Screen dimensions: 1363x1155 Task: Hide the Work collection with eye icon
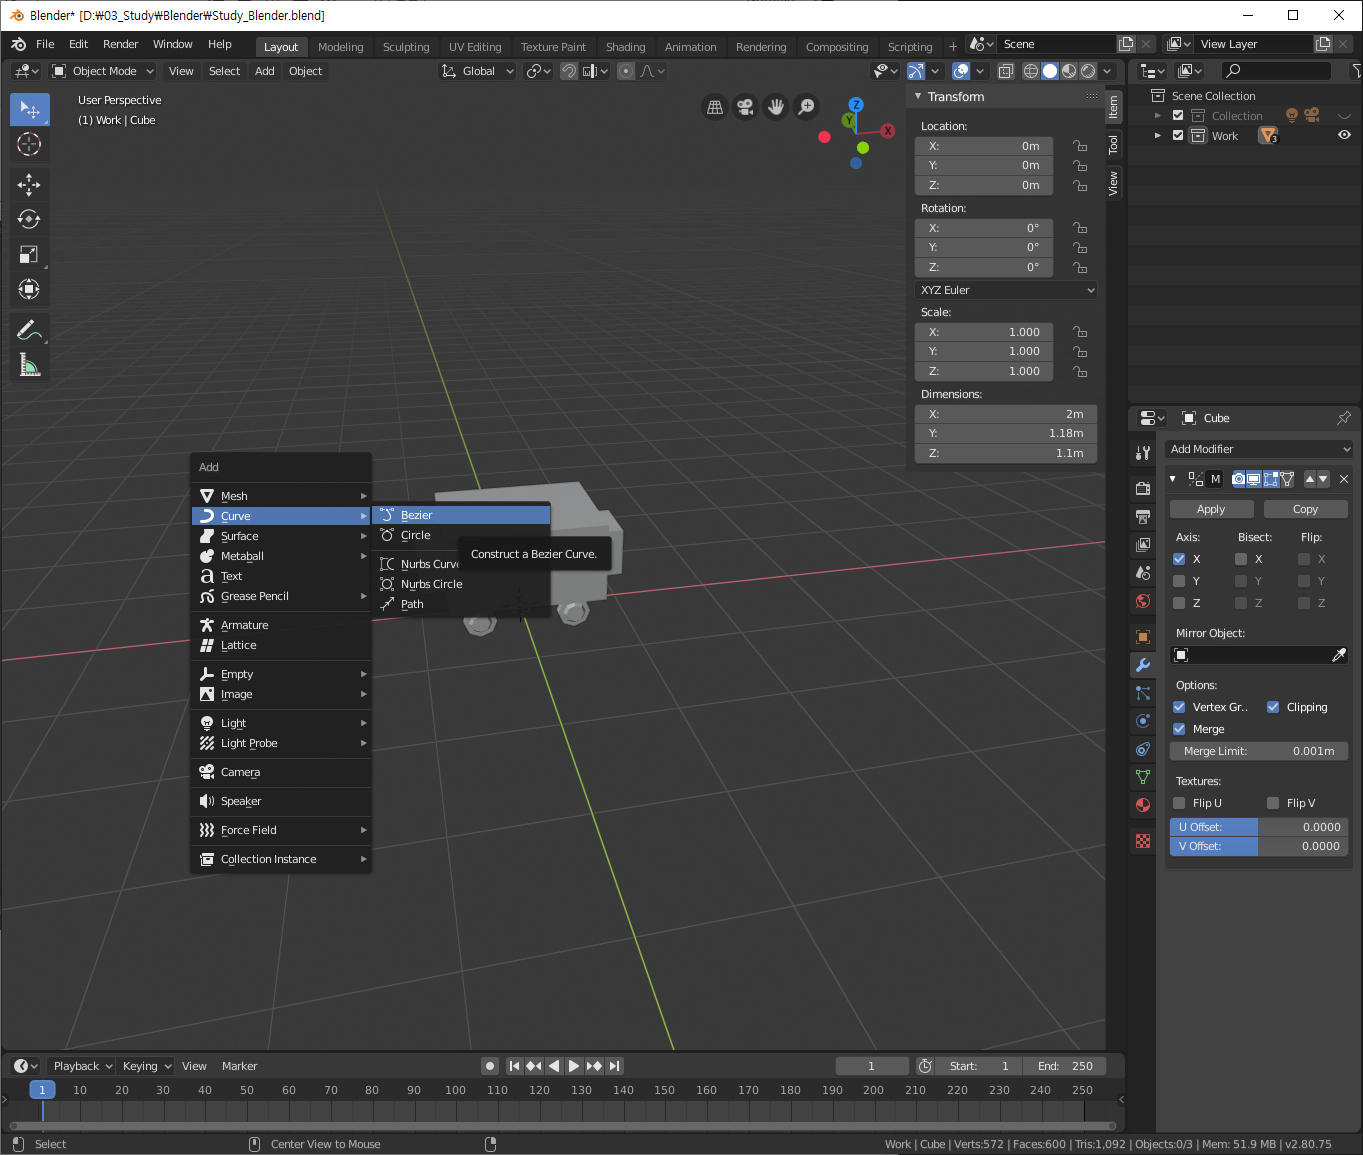[1344, 135]
